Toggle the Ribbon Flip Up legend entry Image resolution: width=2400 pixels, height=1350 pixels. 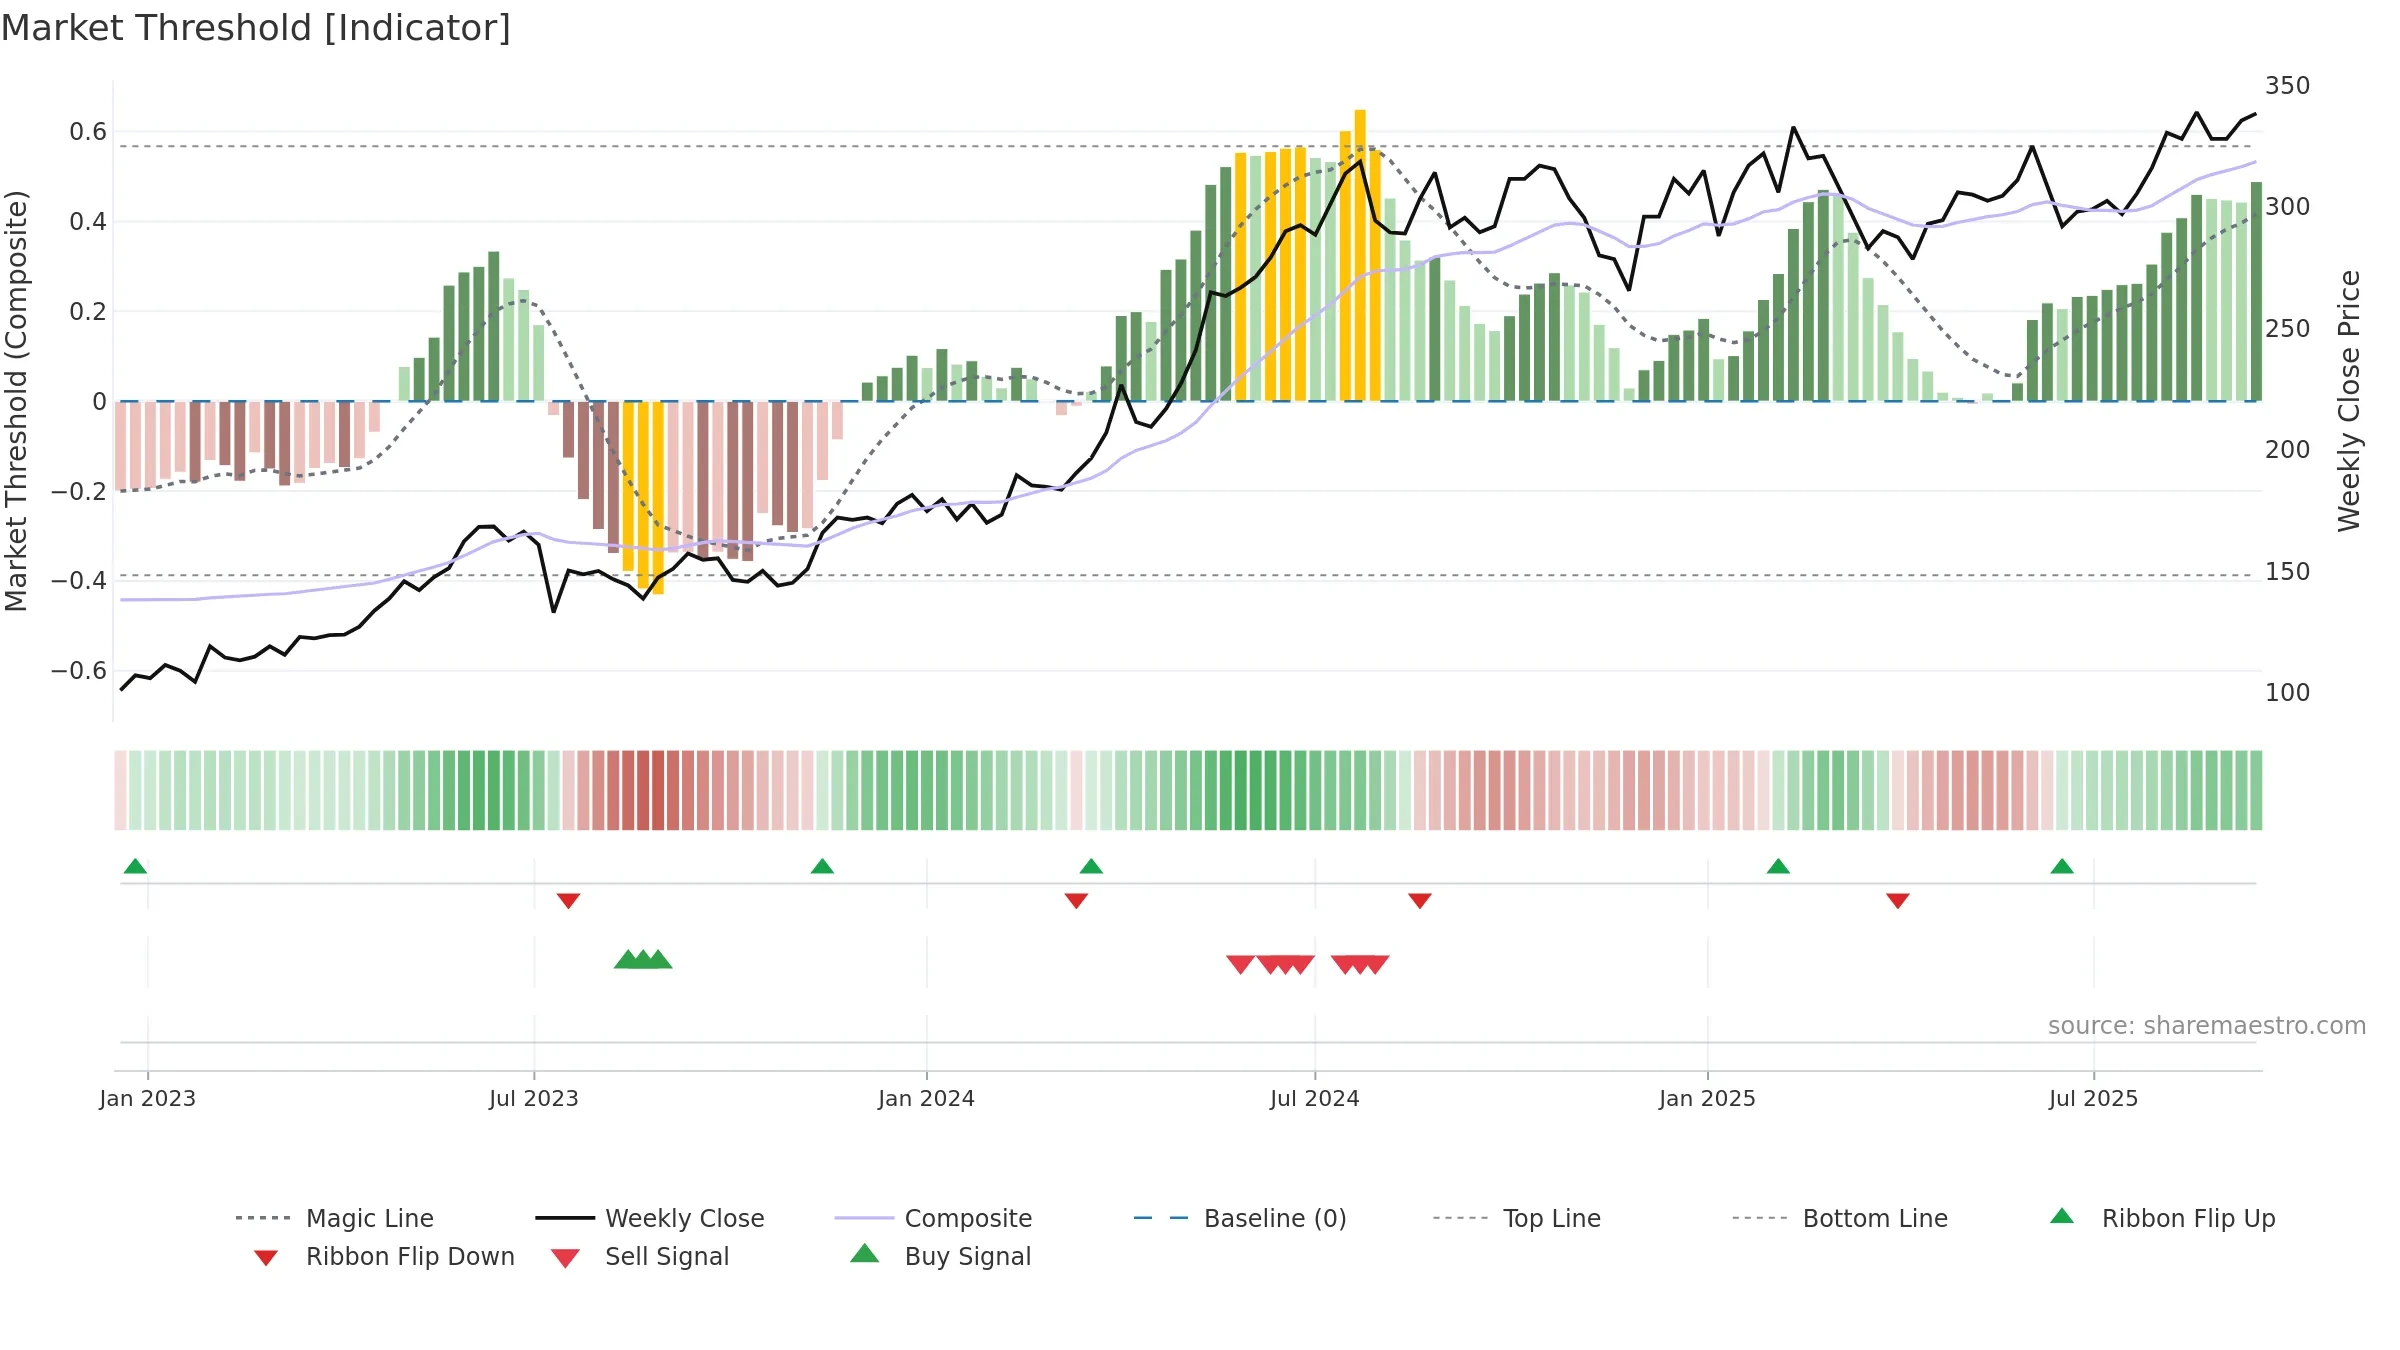coord(2162,1218)
